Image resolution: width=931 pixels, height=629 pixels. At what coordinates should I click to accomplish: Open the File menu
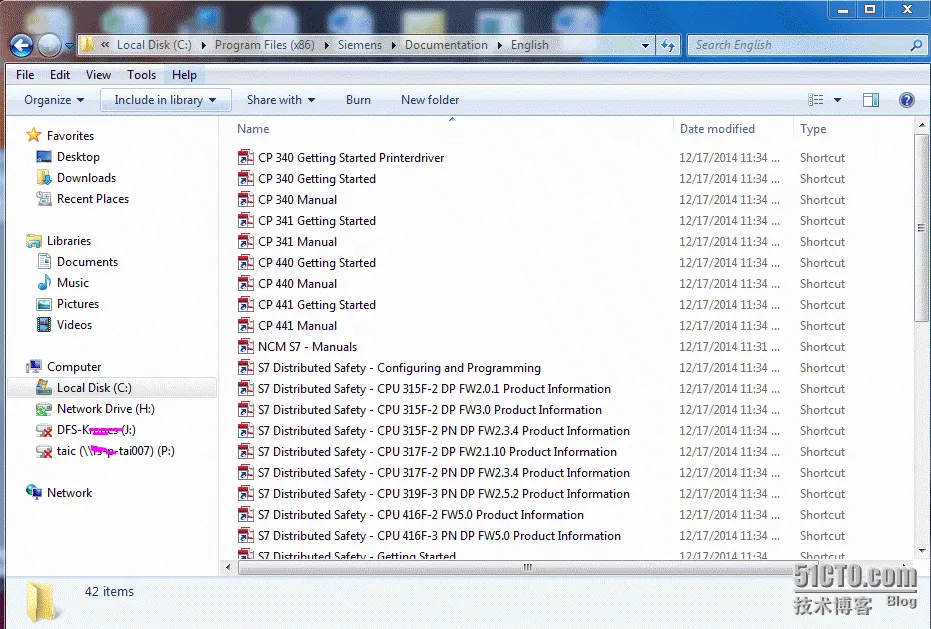click(x=25, y=75)
